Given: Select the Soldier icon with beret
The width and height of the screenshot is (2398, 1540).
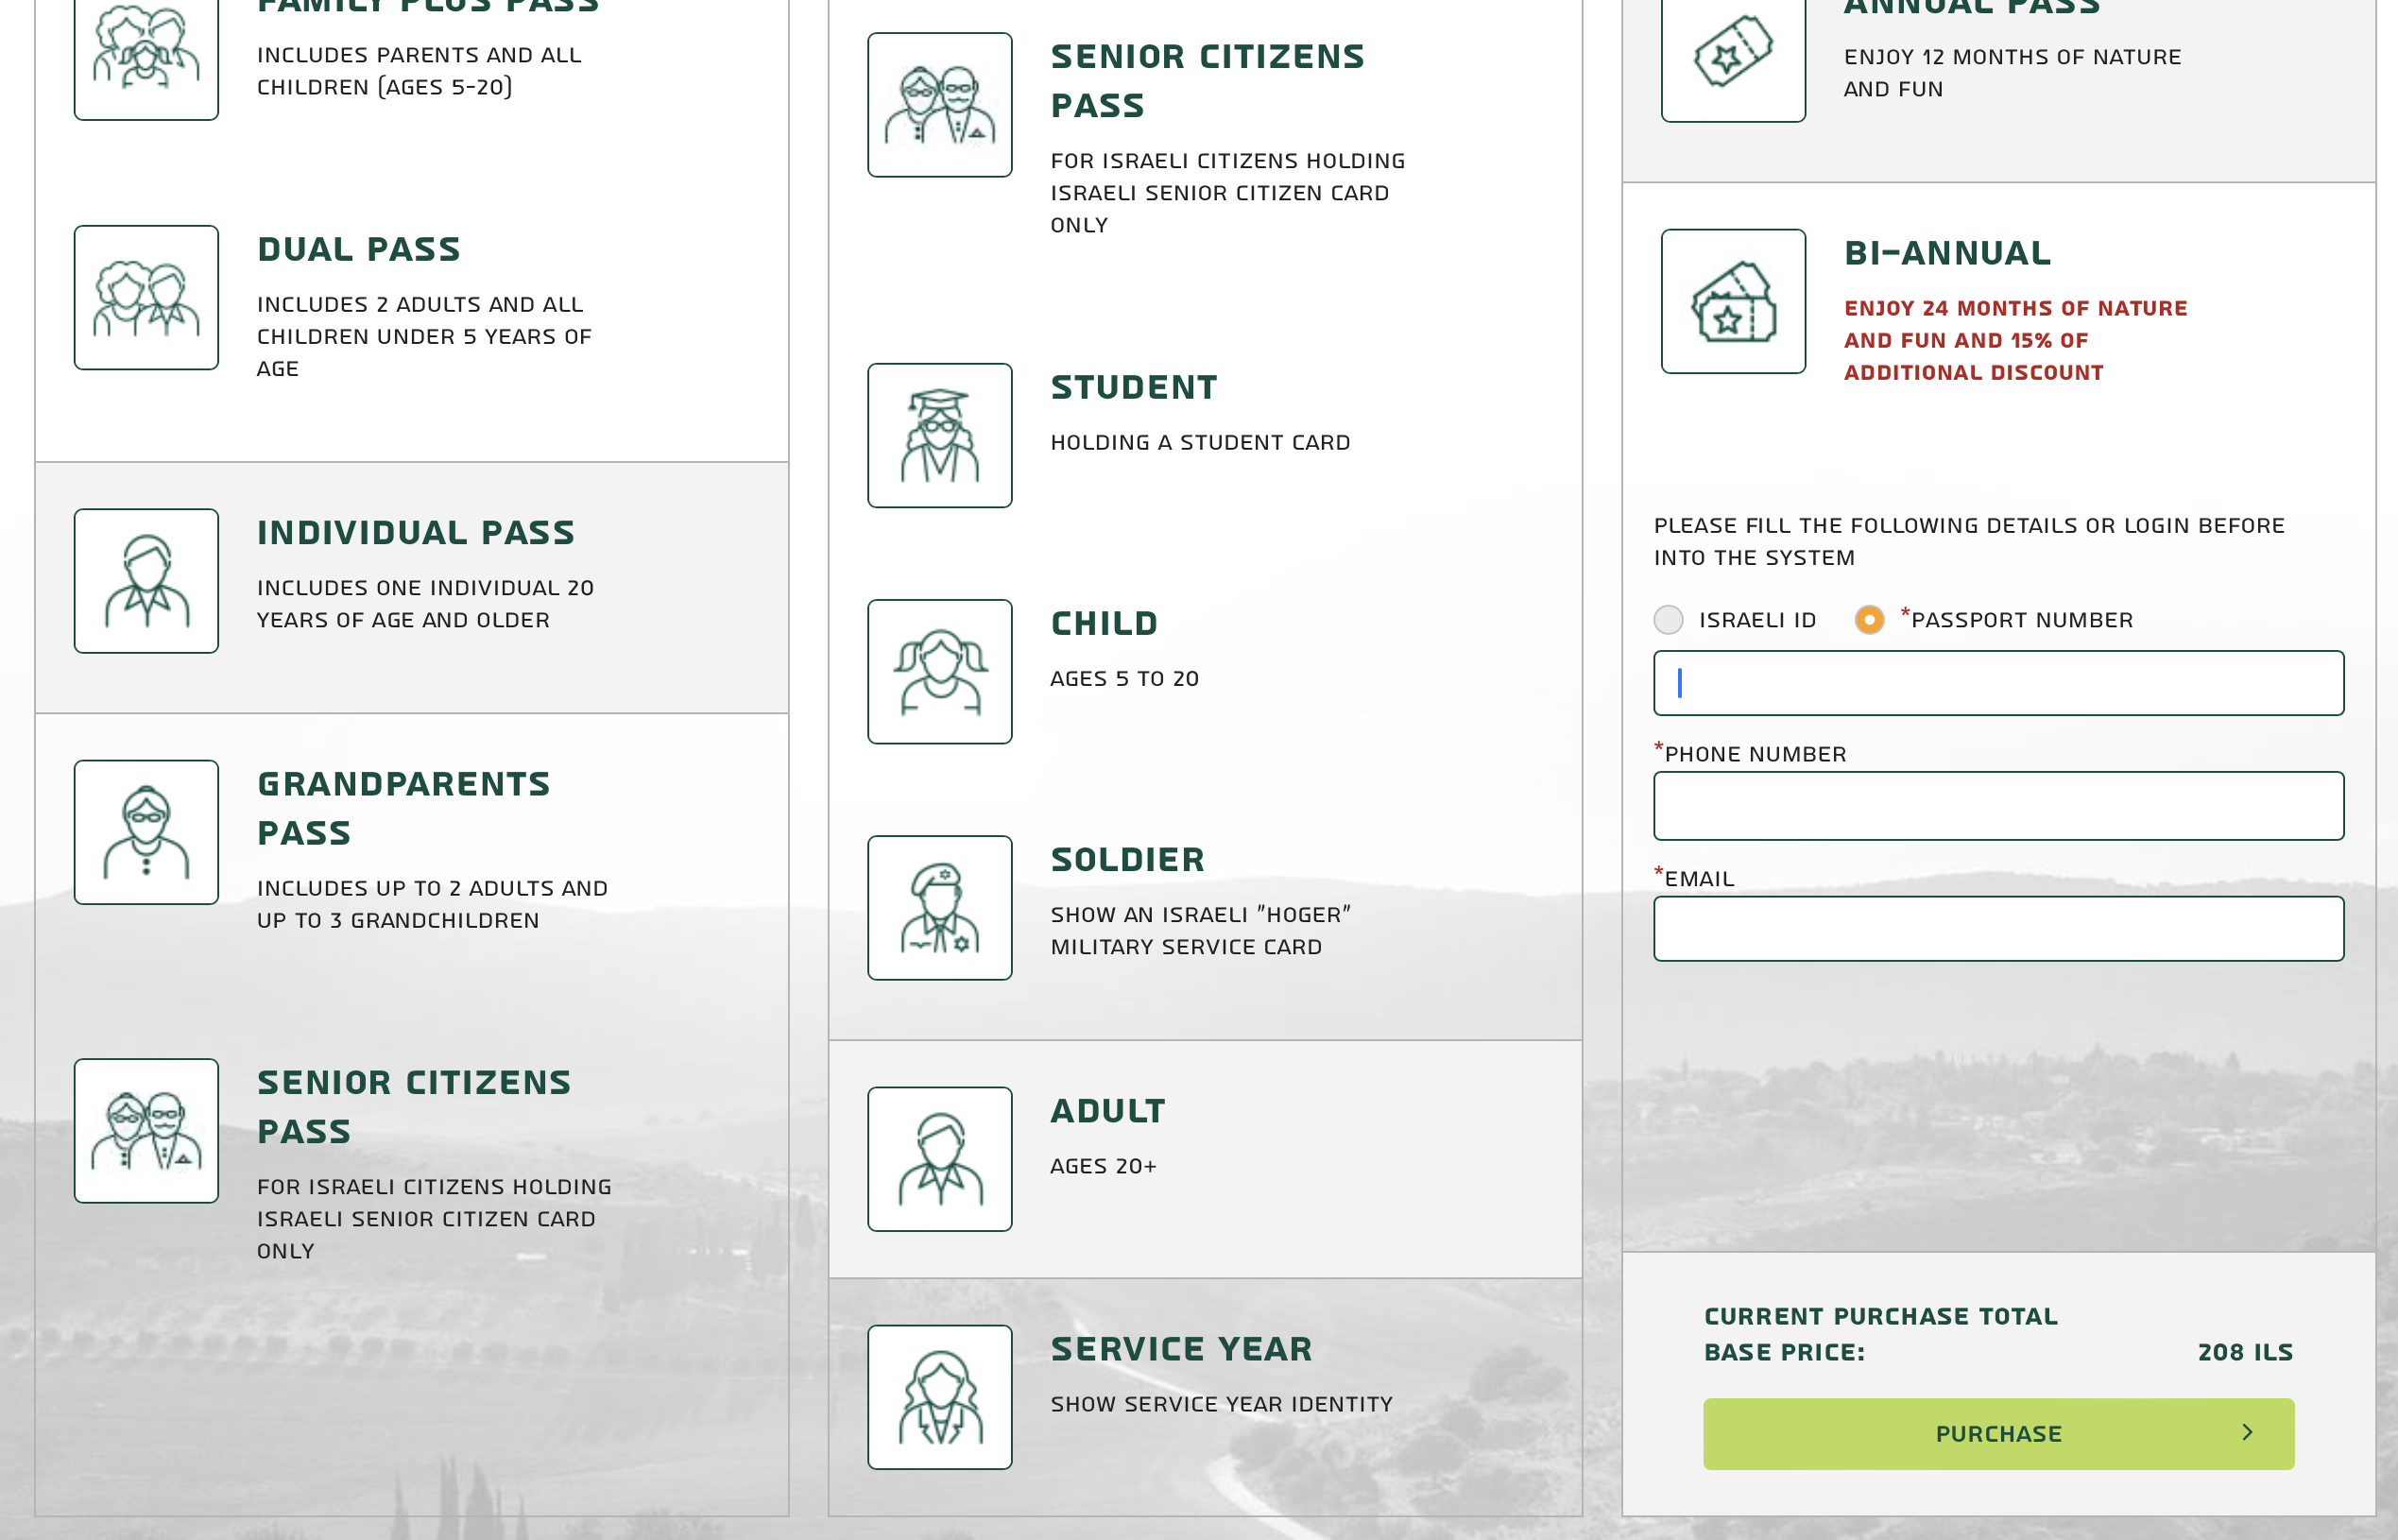Looking at the screenshot, I should [940, 908].
